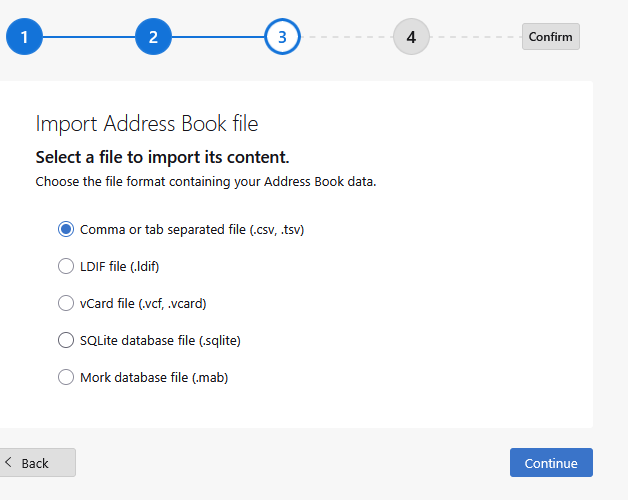Click the 'vCard file (.vcf, .vcard)' label text
This screenshot has width=628, height=500.
coord(143,303)
